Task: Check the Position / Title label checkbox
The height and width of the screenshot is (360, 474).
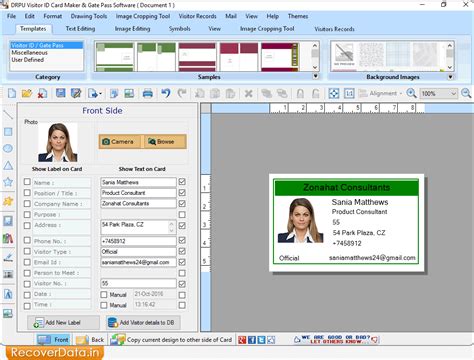Action: 27,193
